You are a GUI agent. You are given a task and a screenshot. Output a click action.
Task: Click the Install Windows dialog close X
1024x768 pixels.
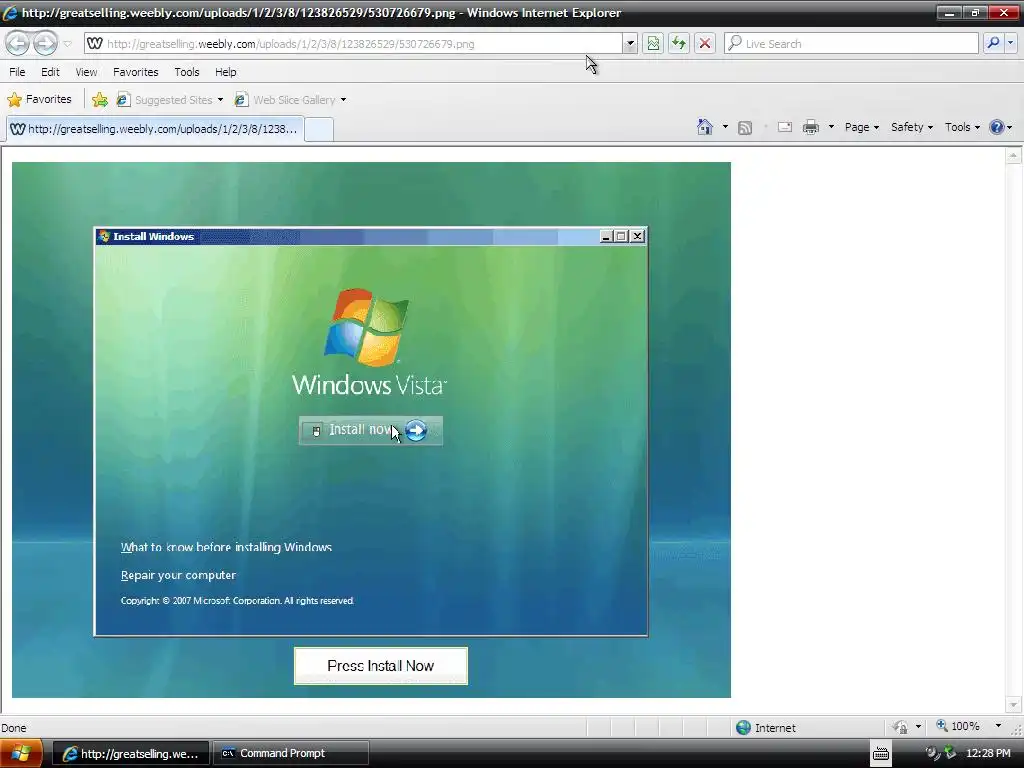click(x=637, y=236)
